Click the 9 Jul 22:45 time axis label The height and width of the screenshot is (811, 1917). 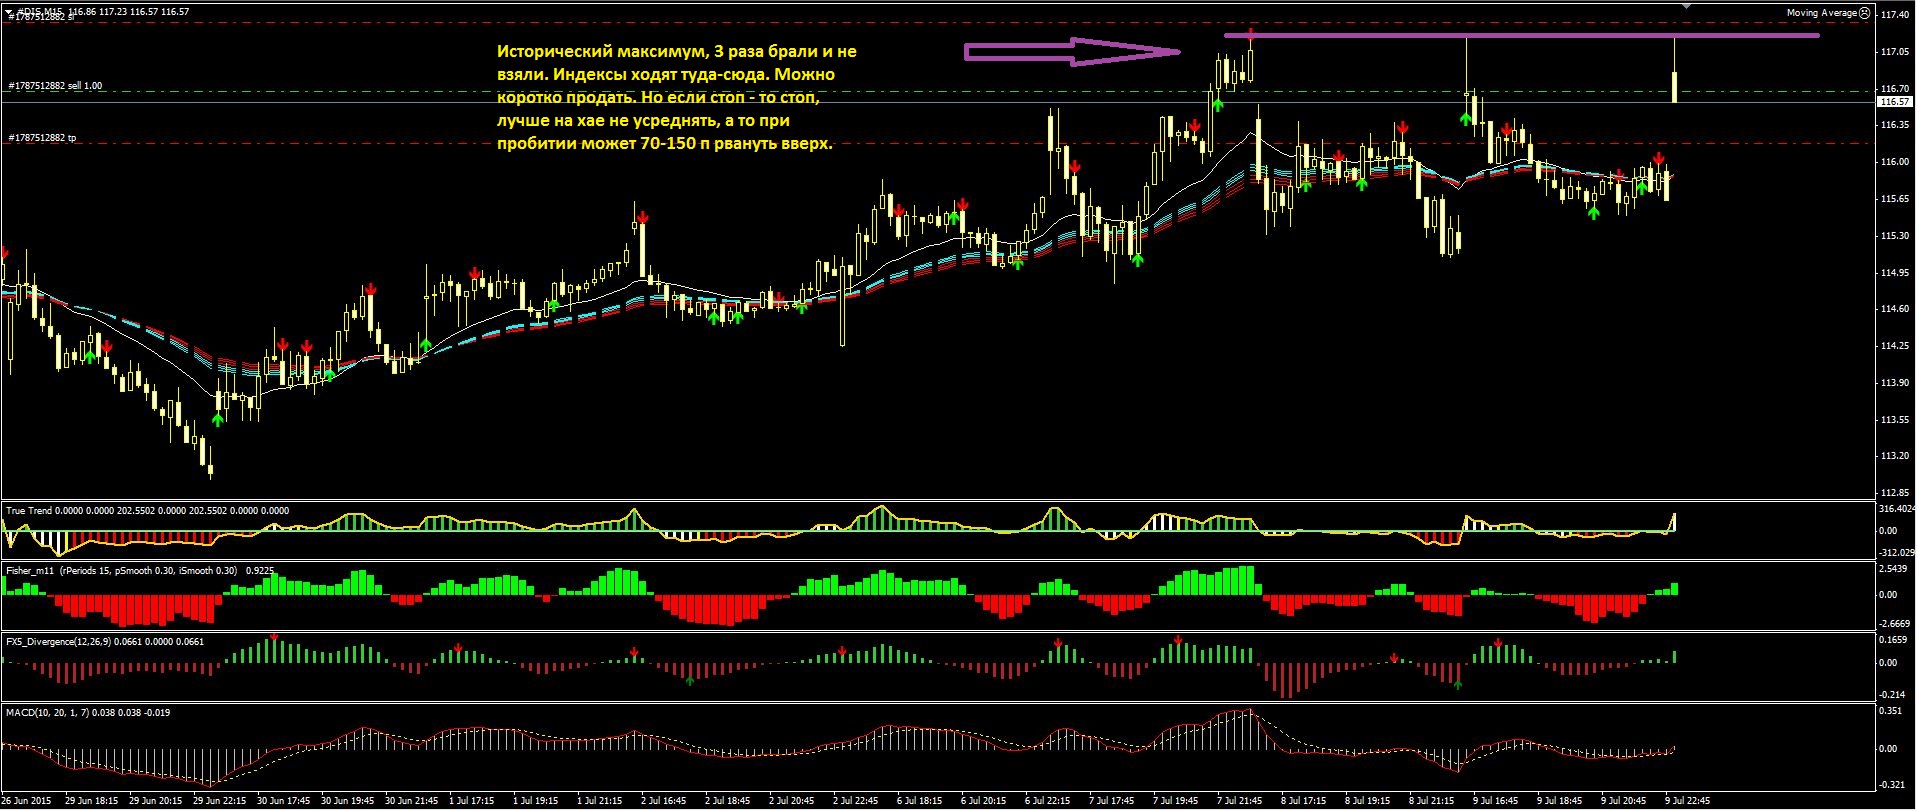(x=1687, y=801)
